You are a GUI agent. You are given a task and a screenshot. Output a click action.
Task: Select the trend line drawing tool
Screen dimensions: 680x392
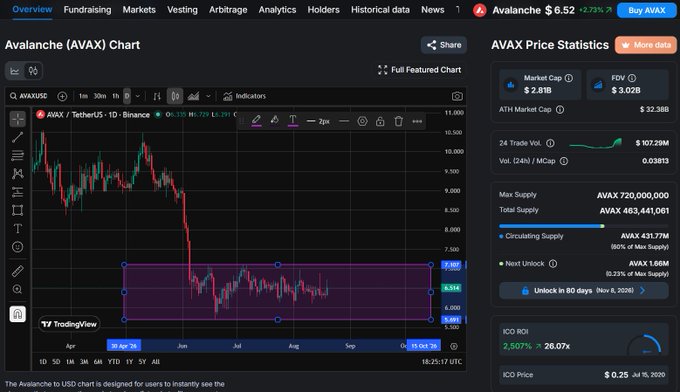[17, 137]
